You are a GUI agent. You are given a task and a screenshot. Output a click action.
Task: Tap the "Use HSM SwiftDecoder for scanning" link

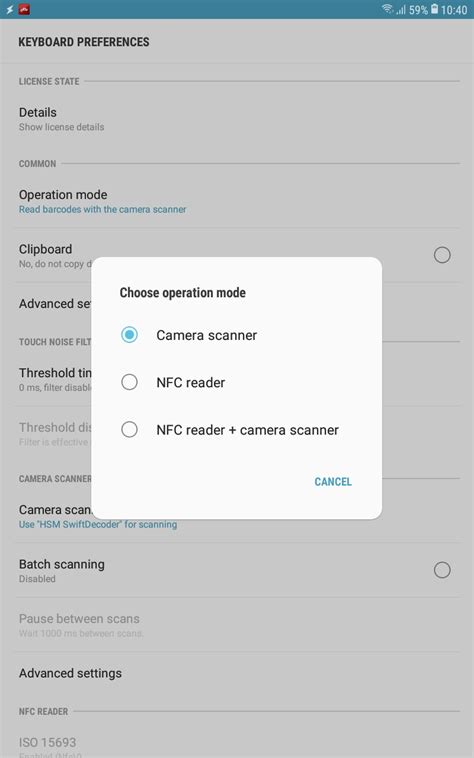tap(98, 524)
